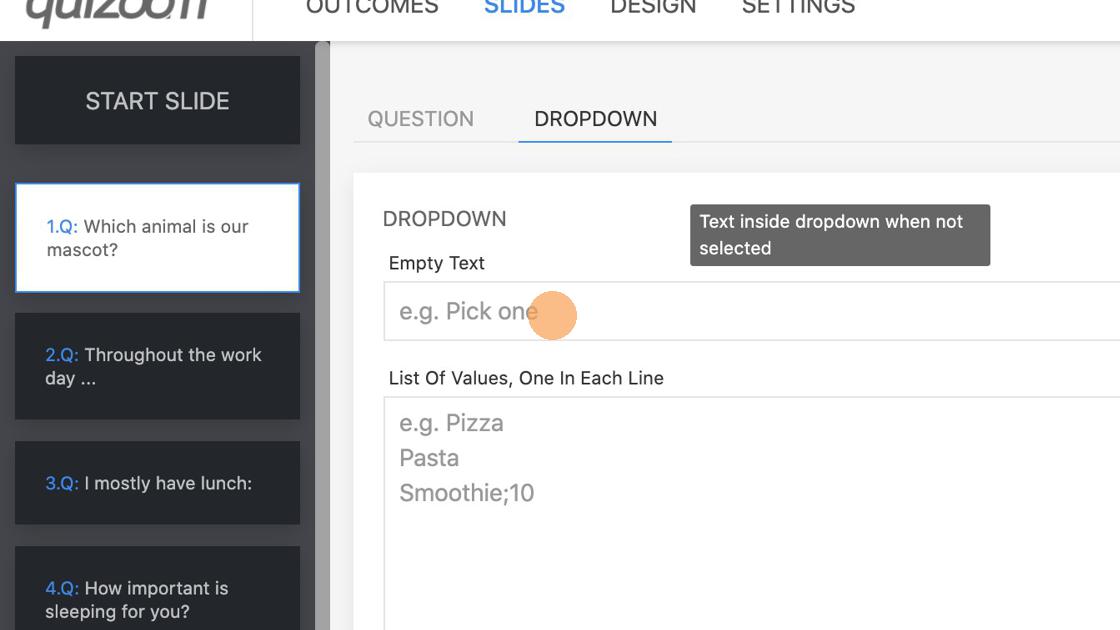Click the slide list scrollbar

pyautogui.click(x=322, y=330)
